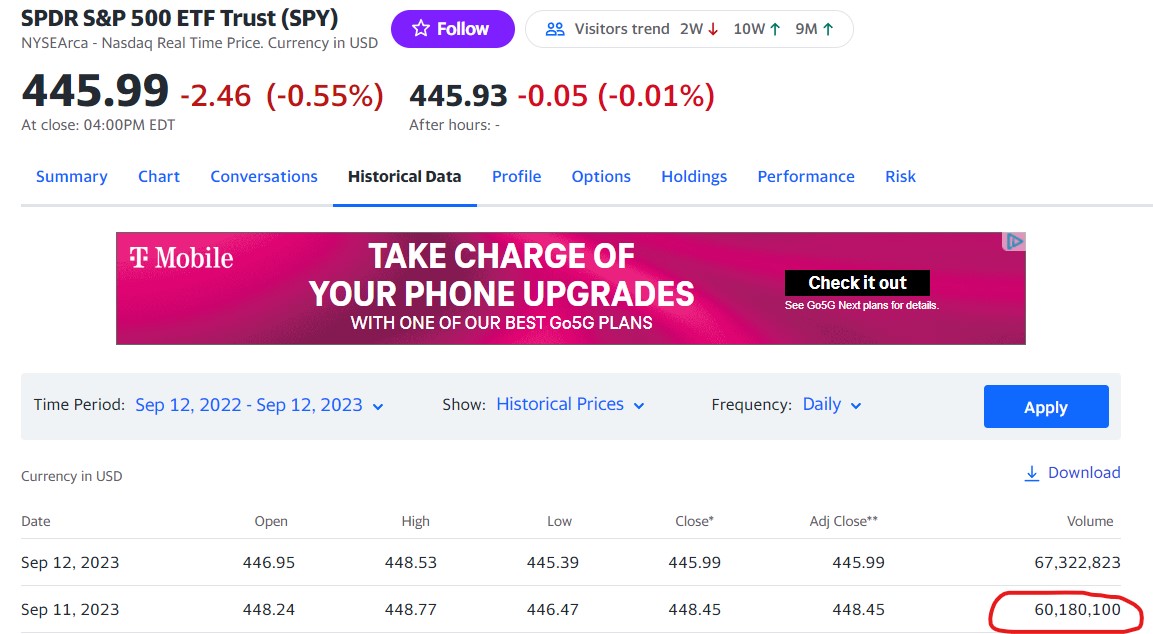The width and height of the screenshot is (1153, 634).
Task: Go to the Conversations tab
Action: pos(264,176)
